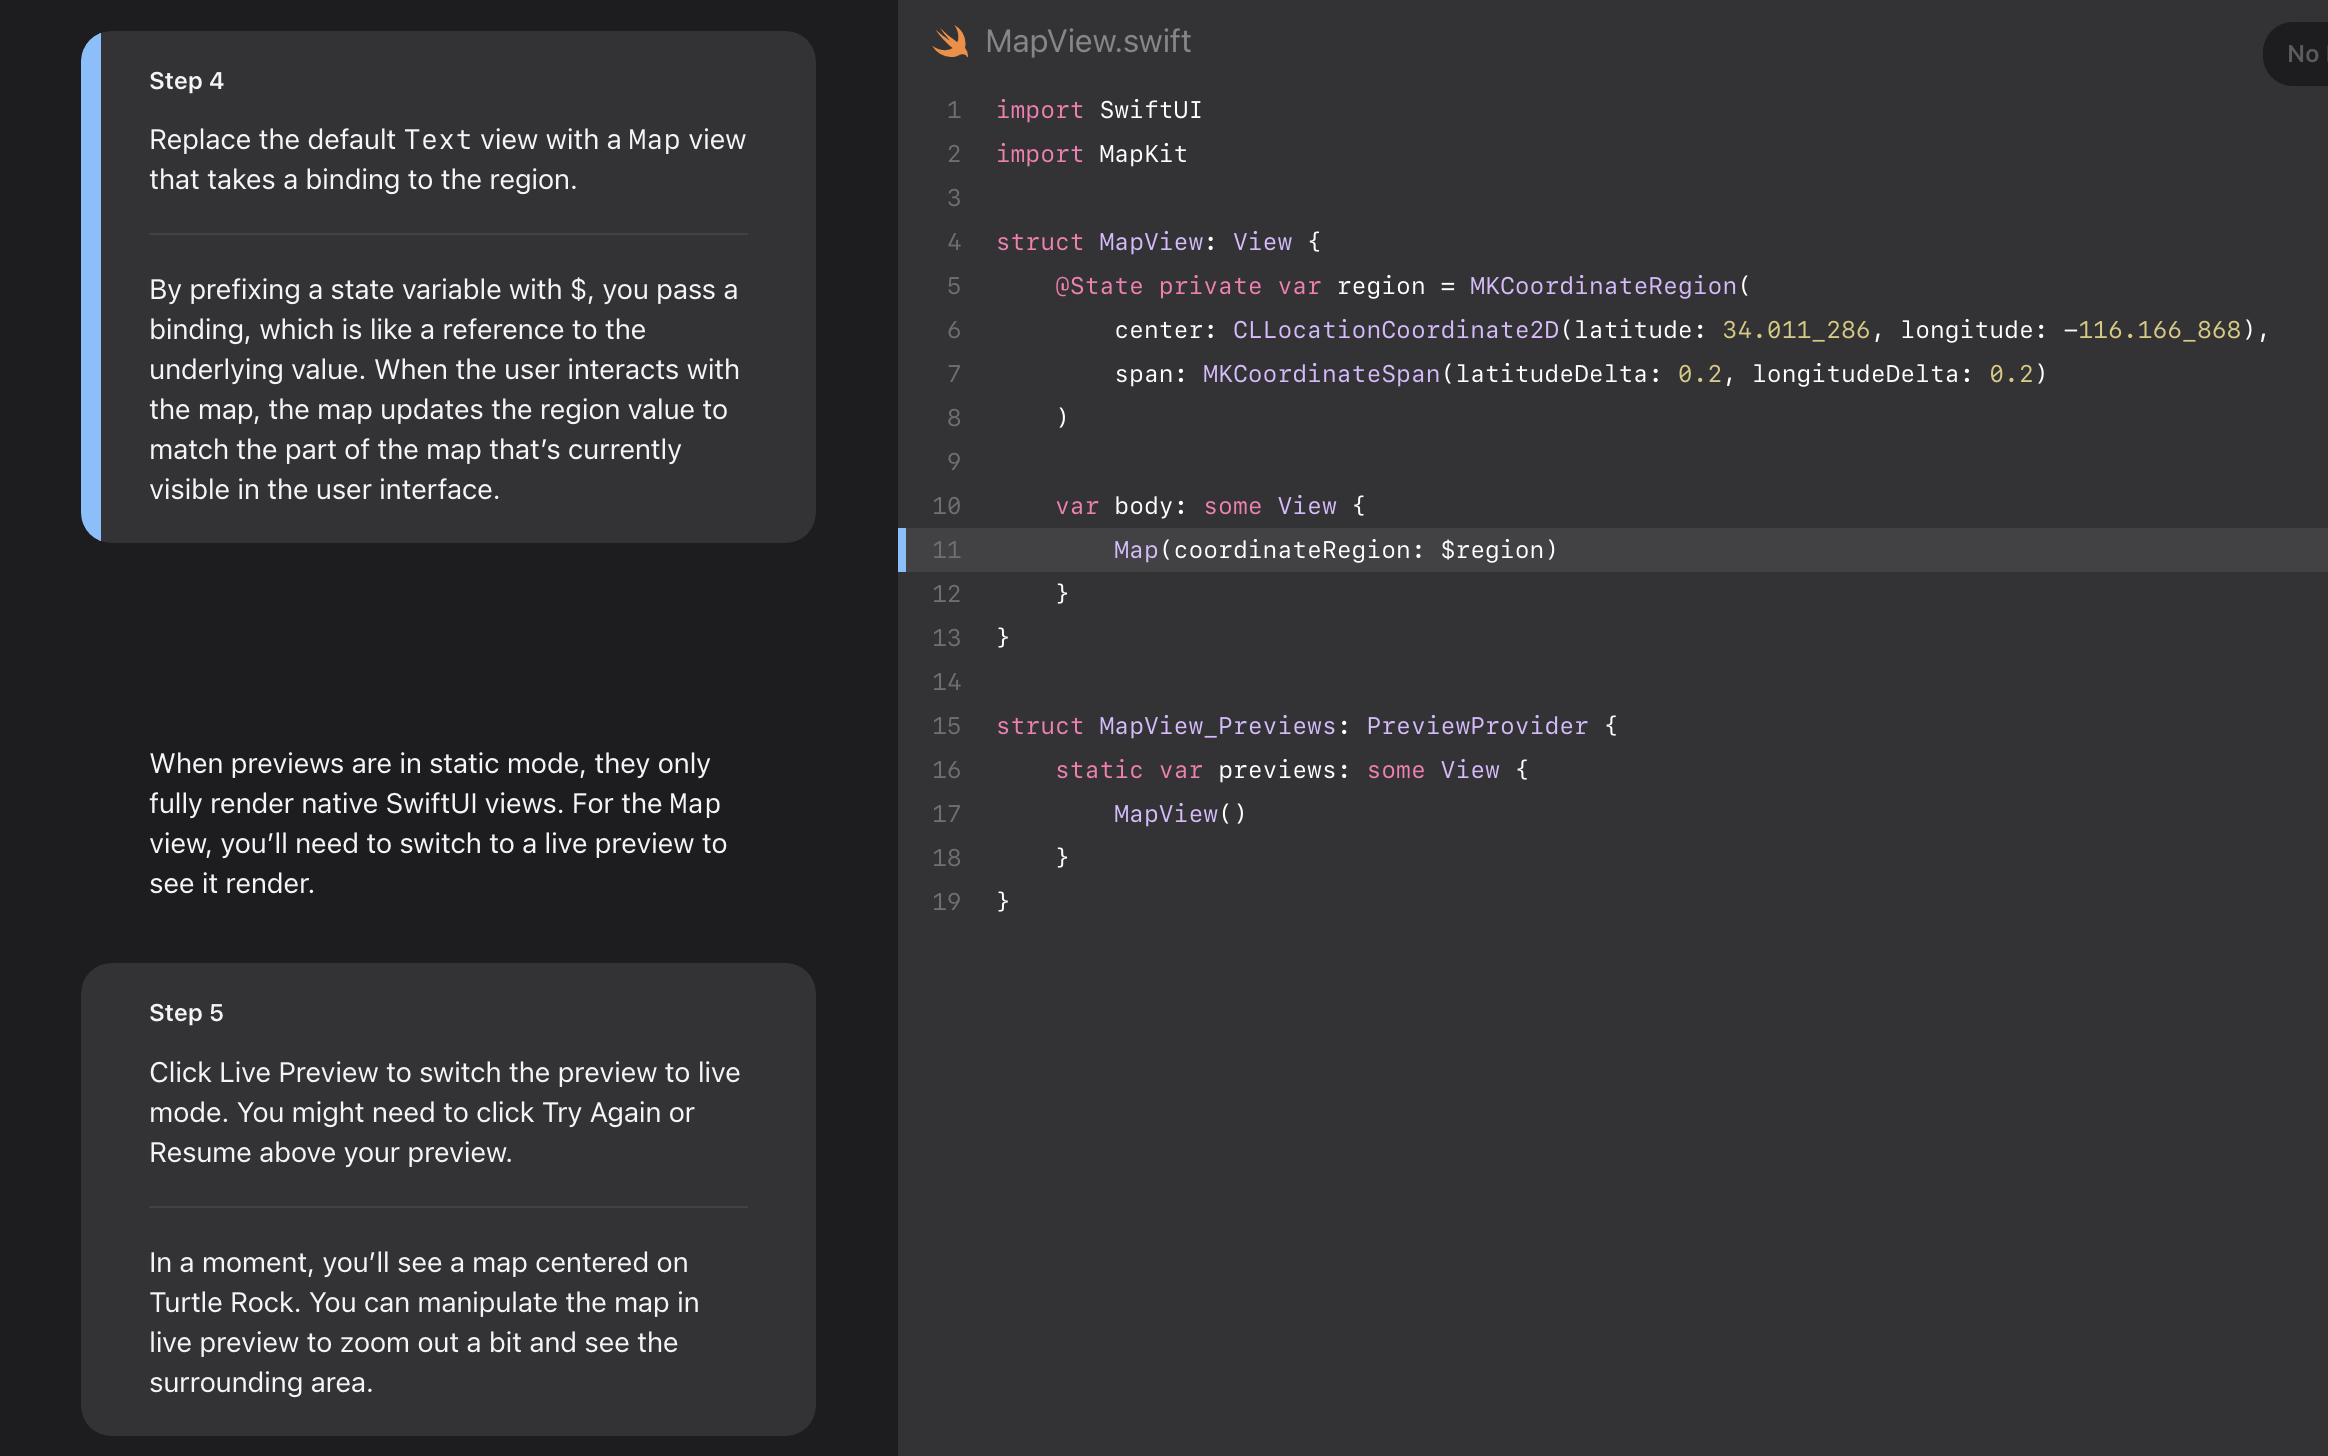This screenshot has width=2328, height=1456.
Task: Click the blue highlight marker beside line 11
Action: click(902, 550)
